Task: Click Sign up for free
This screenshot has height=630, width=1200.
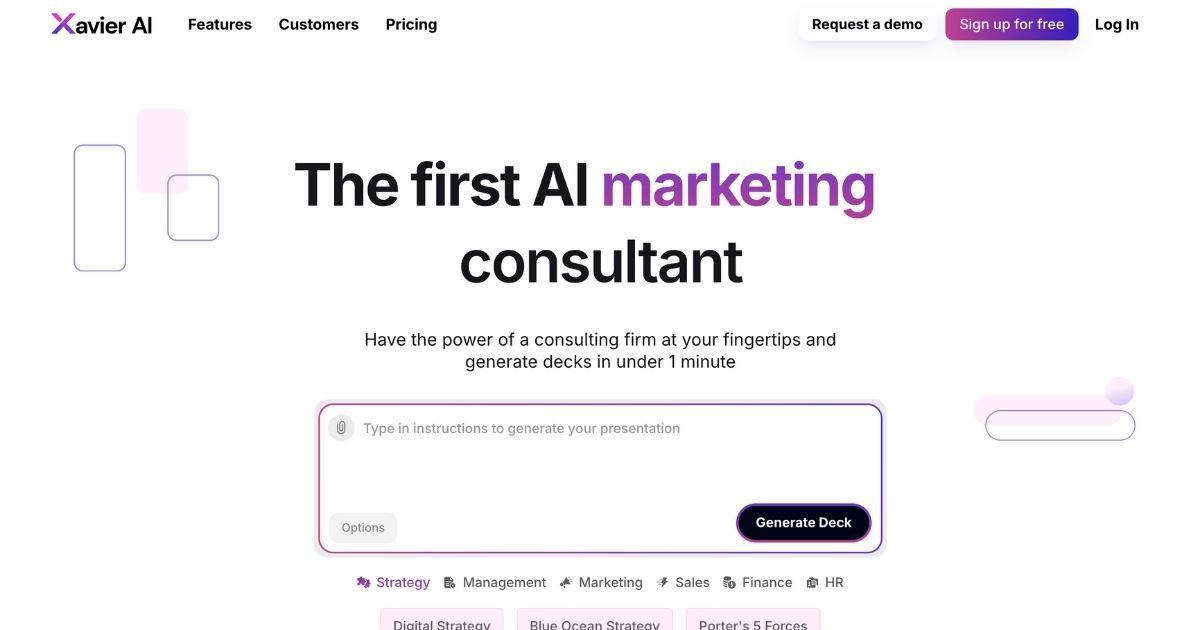Action: 1011,25
